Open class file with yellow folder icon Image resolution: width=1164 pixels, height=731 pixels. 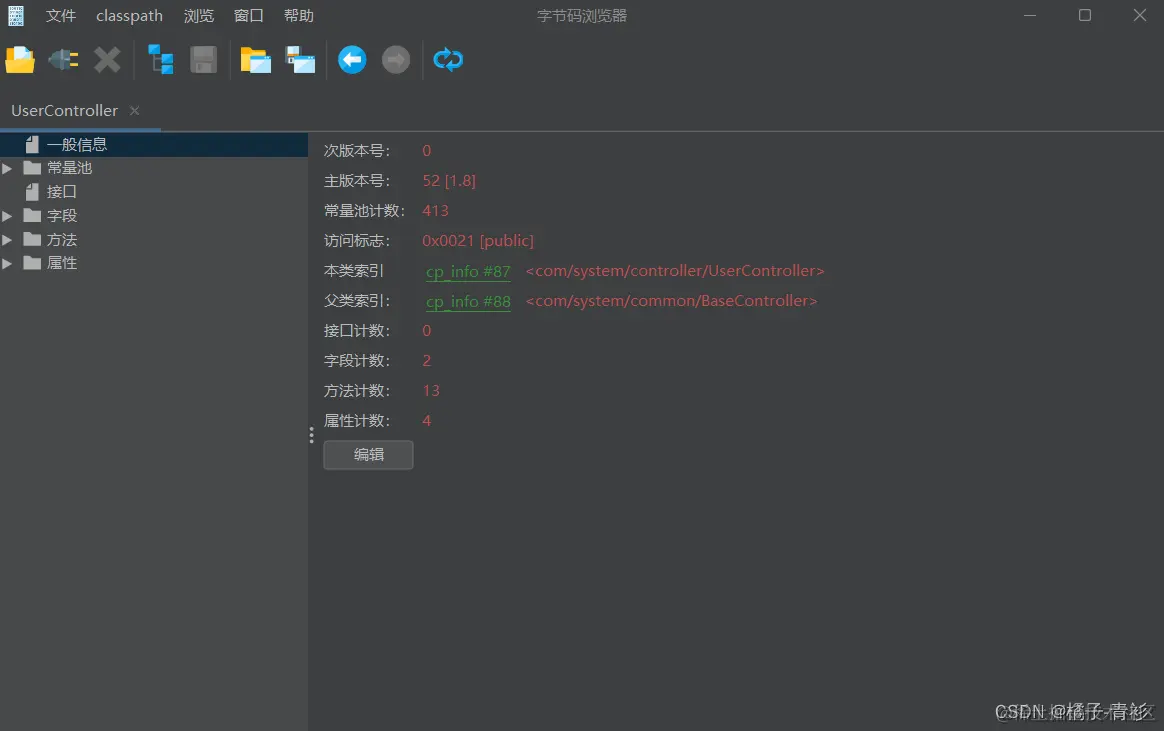point(20,59)
